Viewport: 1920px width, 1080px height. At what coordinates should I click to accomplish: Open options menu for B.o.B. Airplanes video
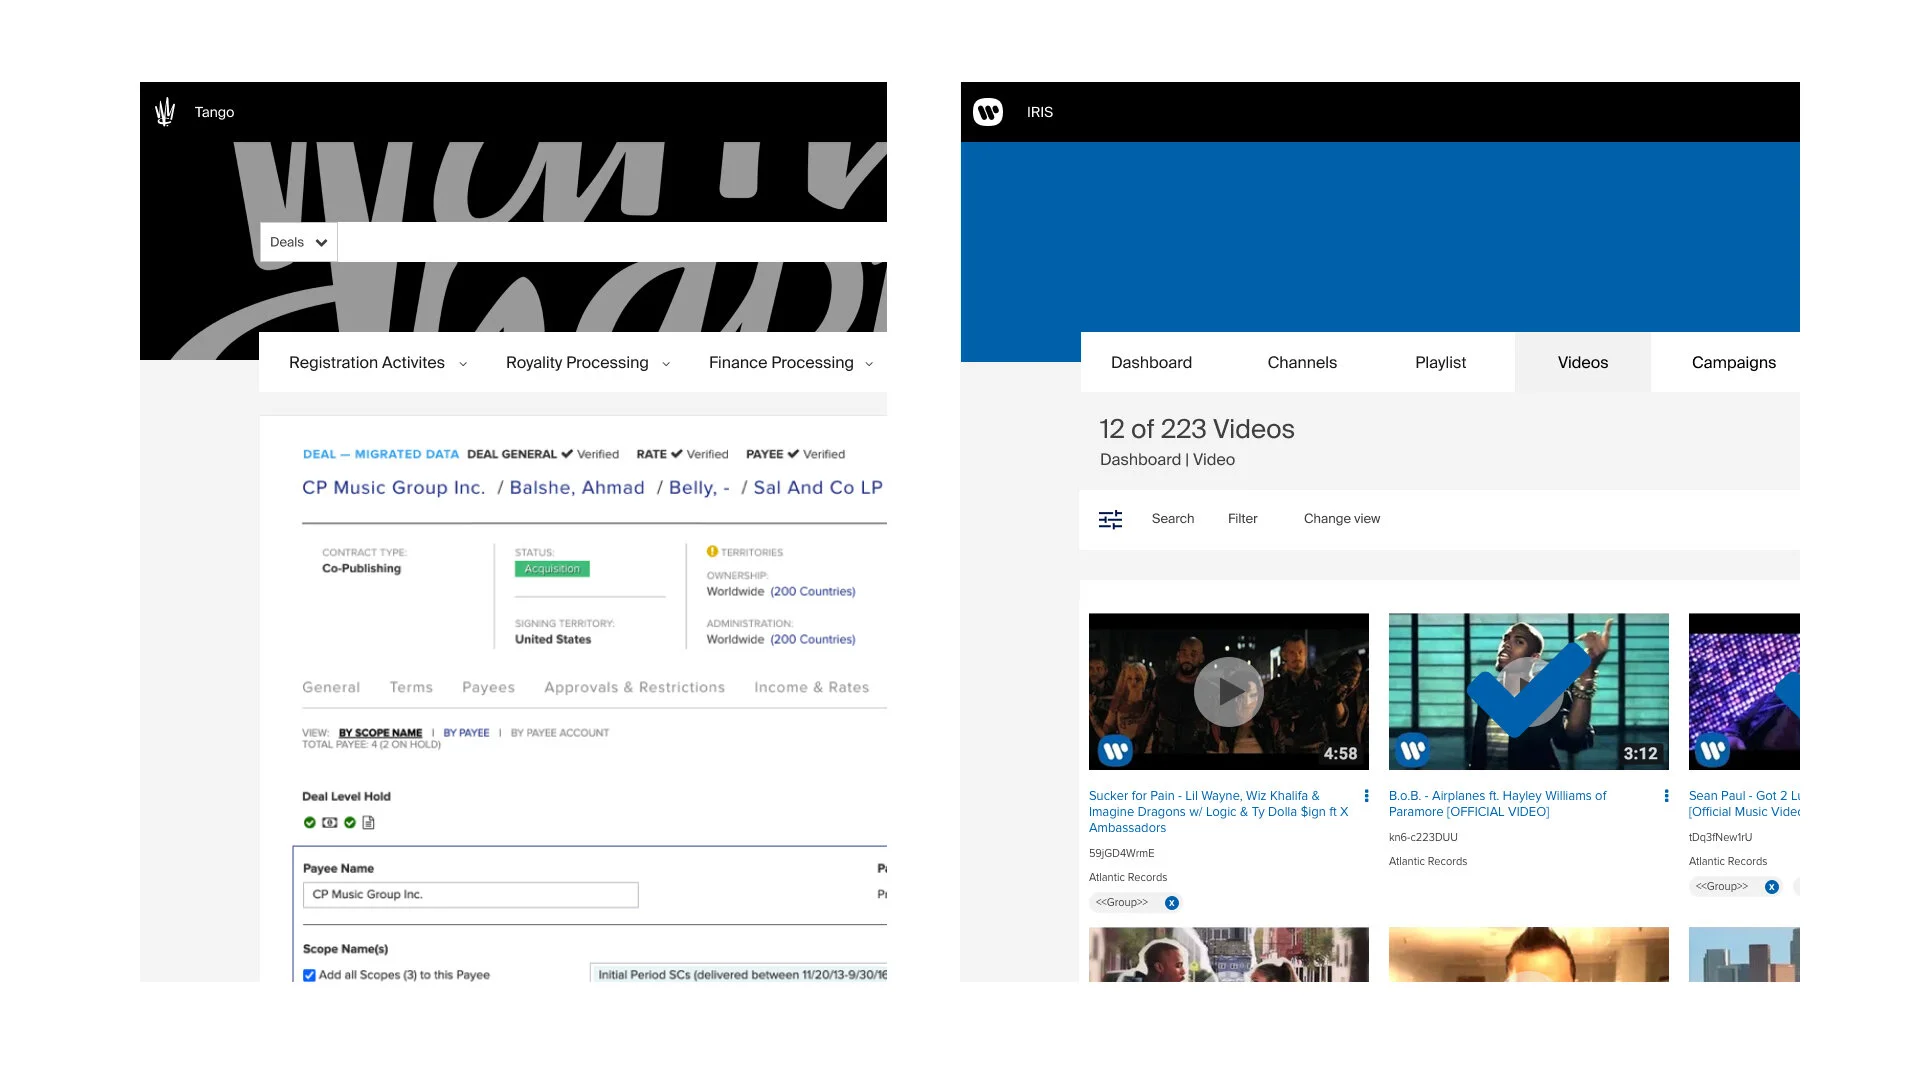coord(1666,796)
